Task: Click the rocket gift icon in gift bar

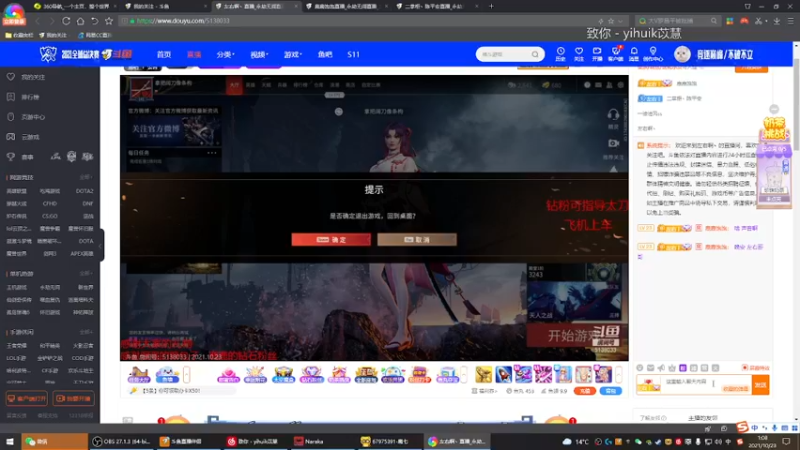Action: [x=504, y=374]
